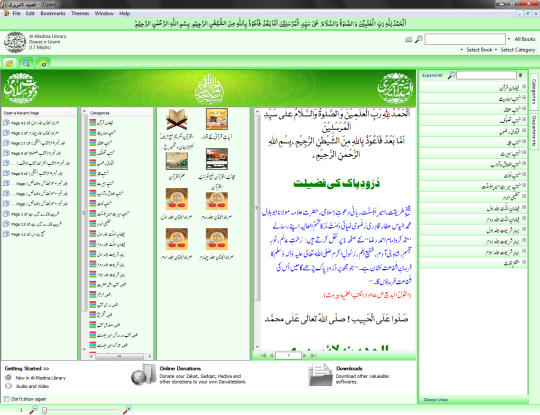Image resolution: width=540 pixels, height=415 pixels.
Task: Tick the 'Don't show again' checkbox
Action: coord(6,399)
